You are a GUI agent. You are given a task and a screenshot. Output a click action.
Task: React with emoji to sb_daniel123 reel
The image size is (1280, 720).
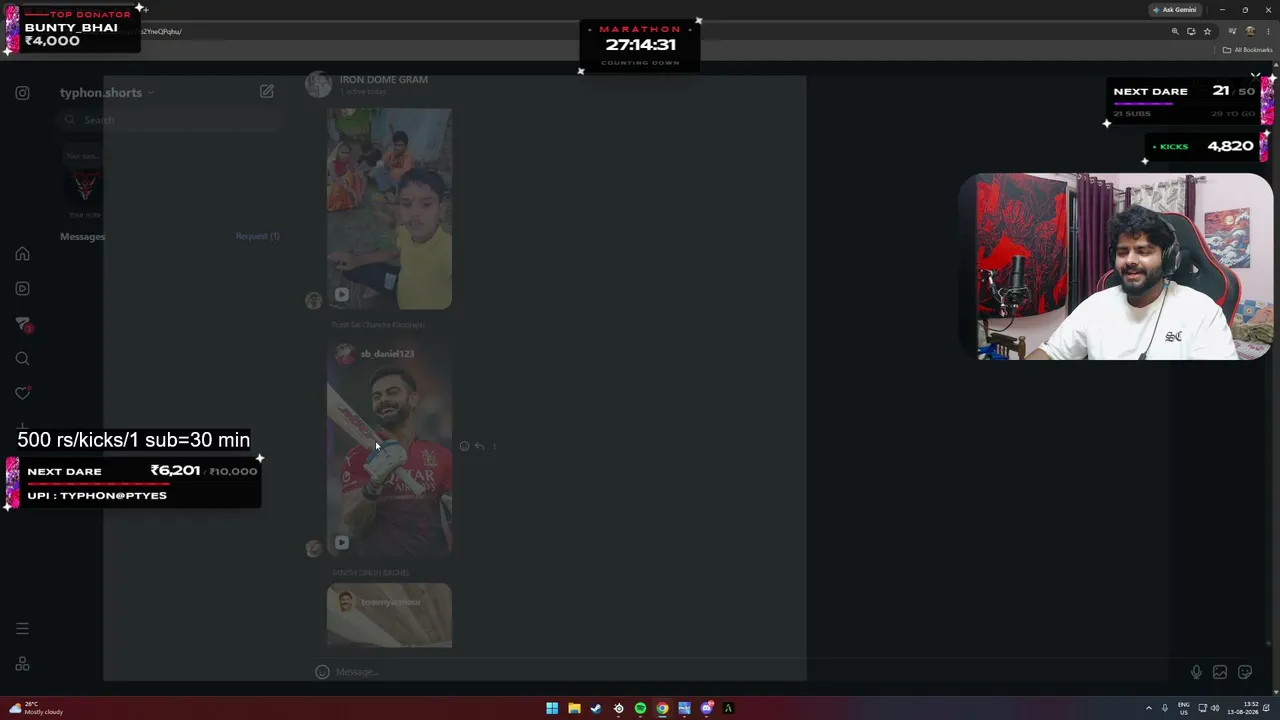464,447
